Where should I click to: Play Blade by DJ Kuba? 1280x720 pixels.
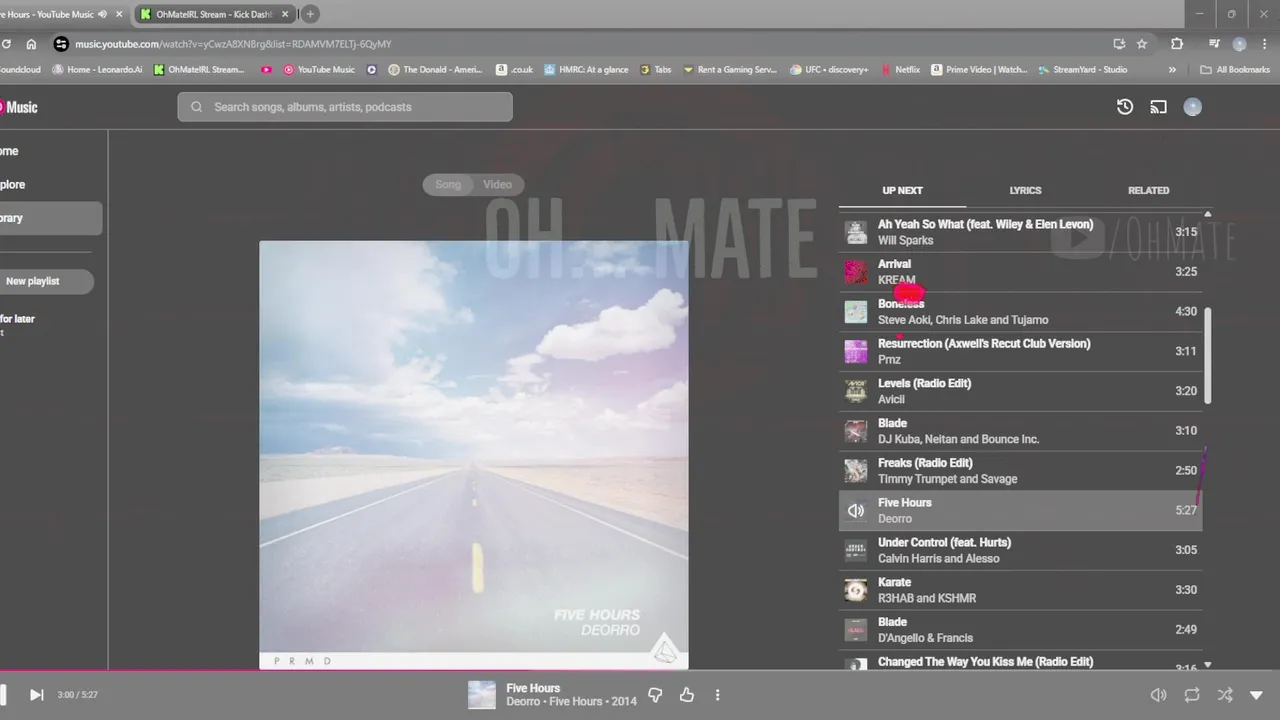[x=1020, y=431]
